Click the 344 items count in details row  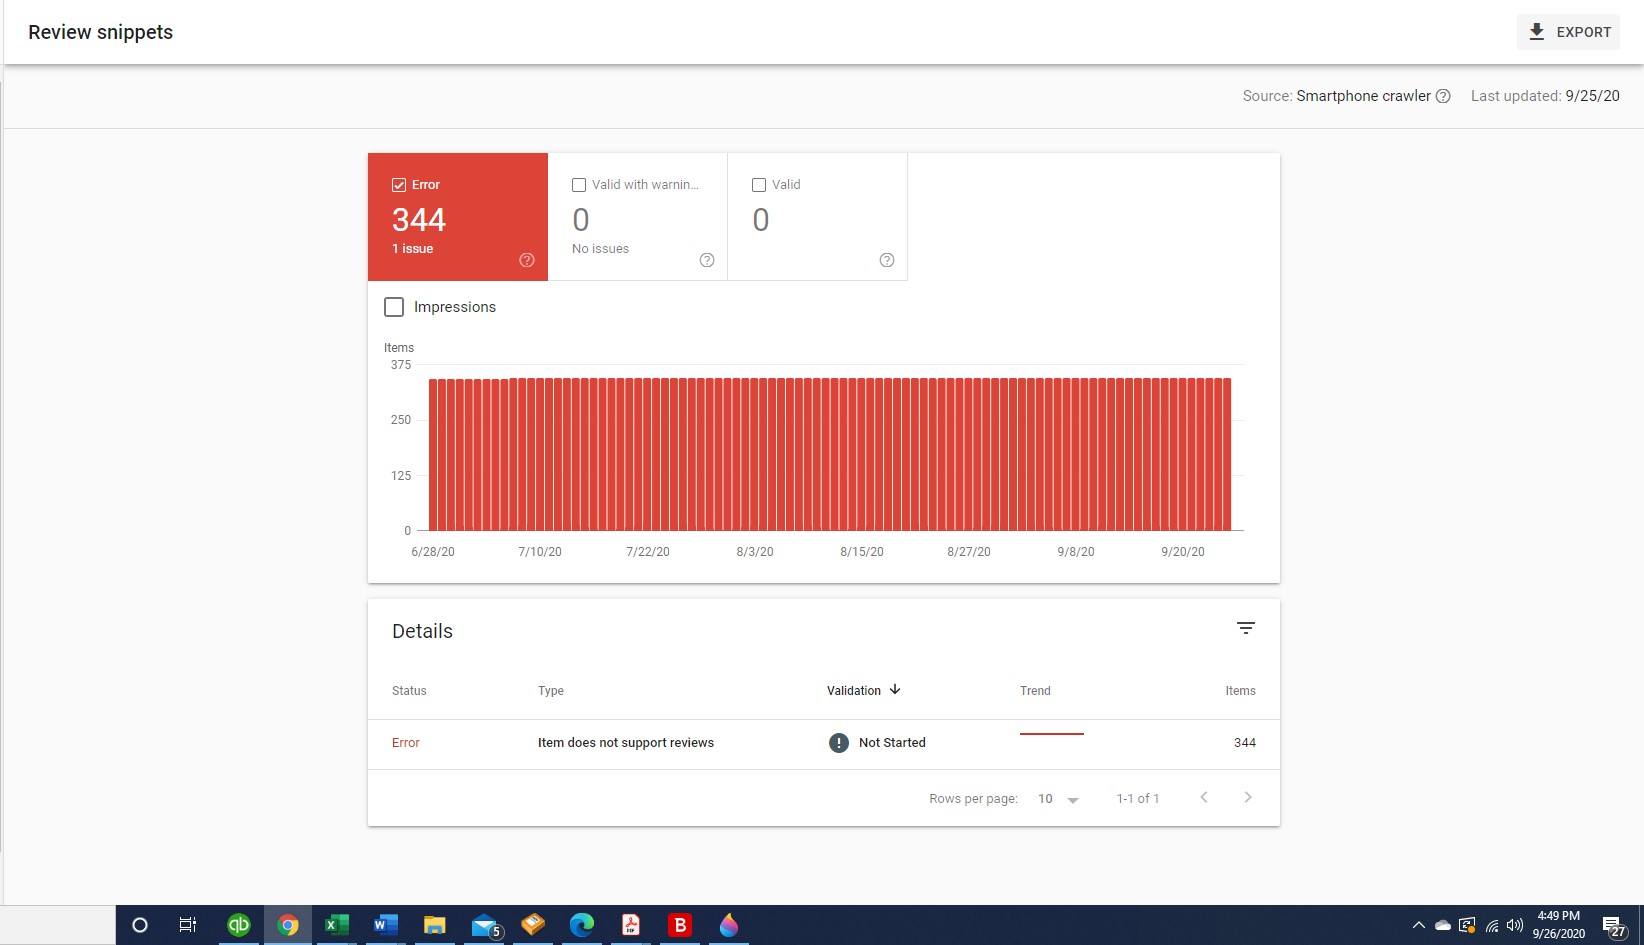tap(1245, 743)
